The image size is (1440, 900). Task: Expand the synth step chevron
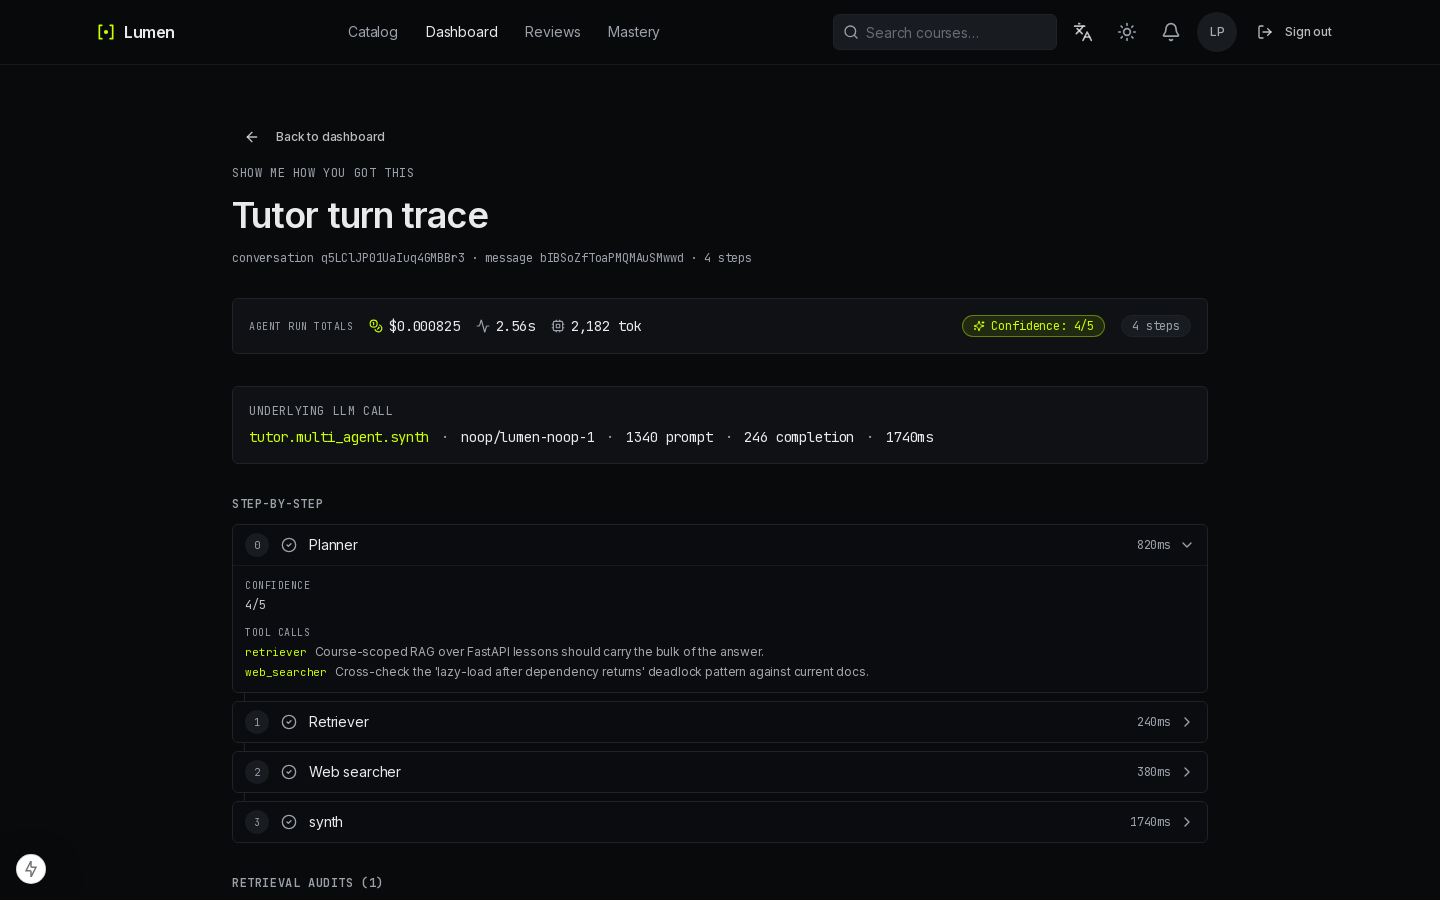(1187, 822)
